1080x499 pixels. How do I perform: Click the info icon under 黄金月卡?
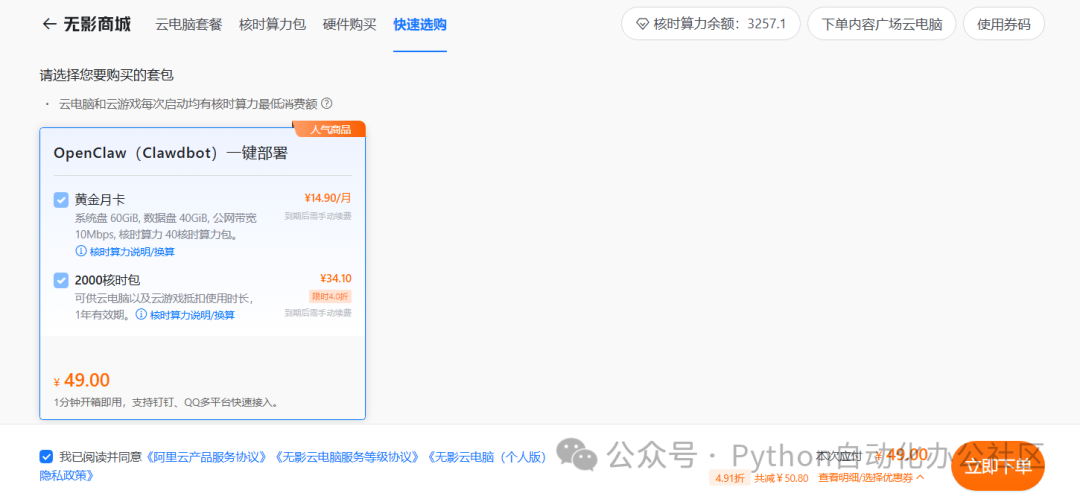(x=81, y=252)
